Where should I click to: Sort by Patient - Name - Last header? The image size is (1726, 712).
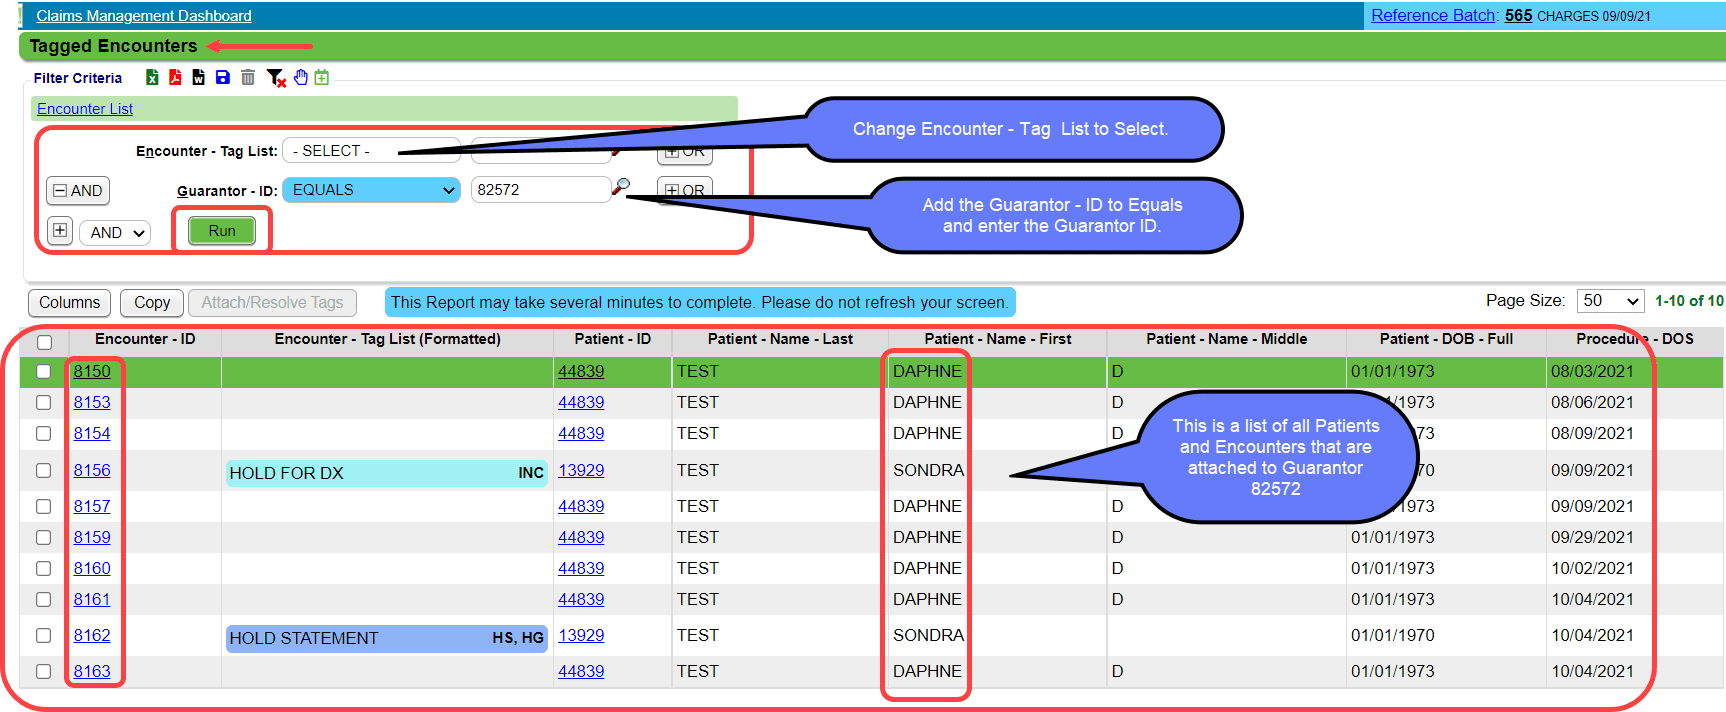point(780,339)
